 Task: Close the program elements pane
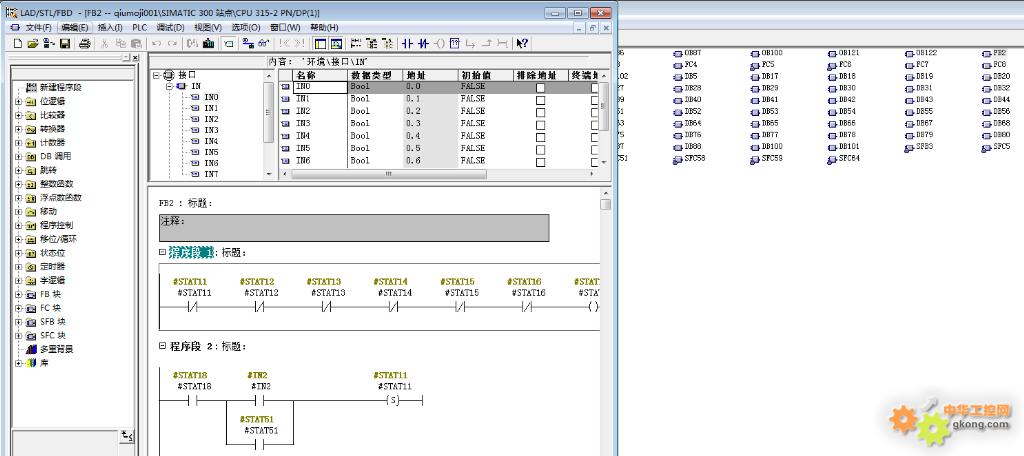click(x=135, y=57)
